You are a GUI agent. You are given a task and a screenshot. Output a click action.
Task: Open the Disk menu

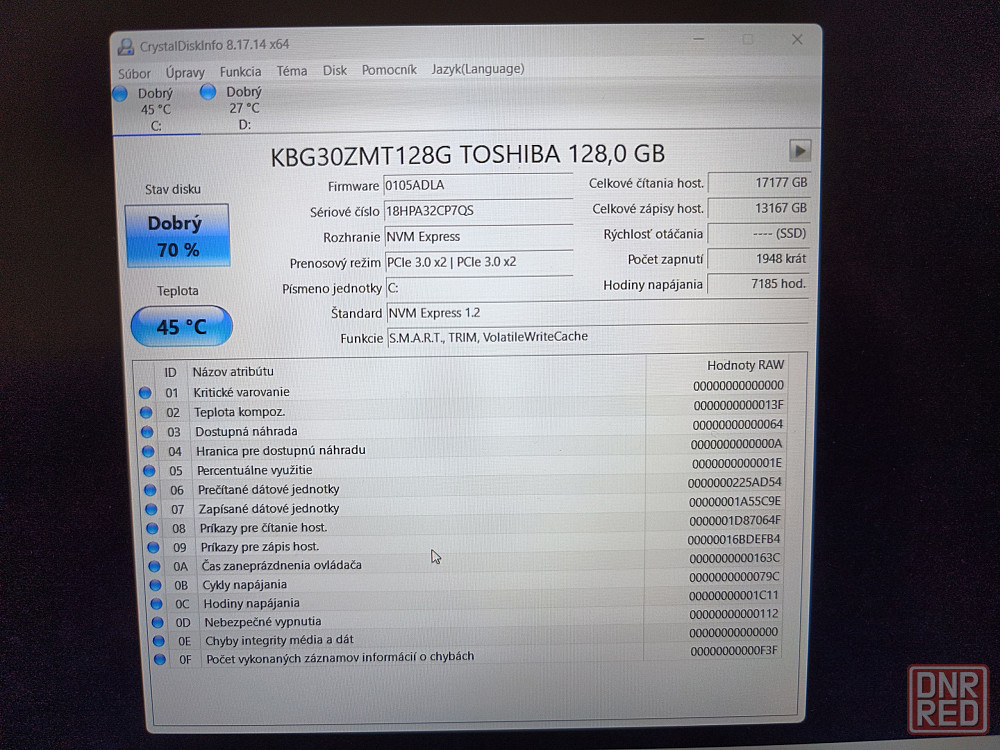pyautogui.click(x=335, y=70)
